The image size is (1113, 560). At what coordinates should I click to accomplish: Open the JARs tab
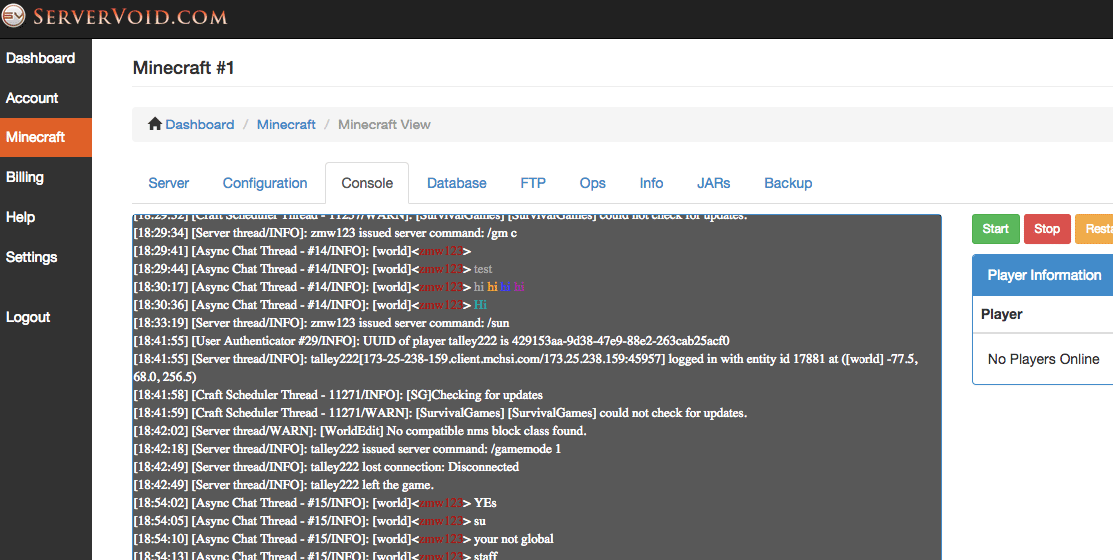(714, 183)
